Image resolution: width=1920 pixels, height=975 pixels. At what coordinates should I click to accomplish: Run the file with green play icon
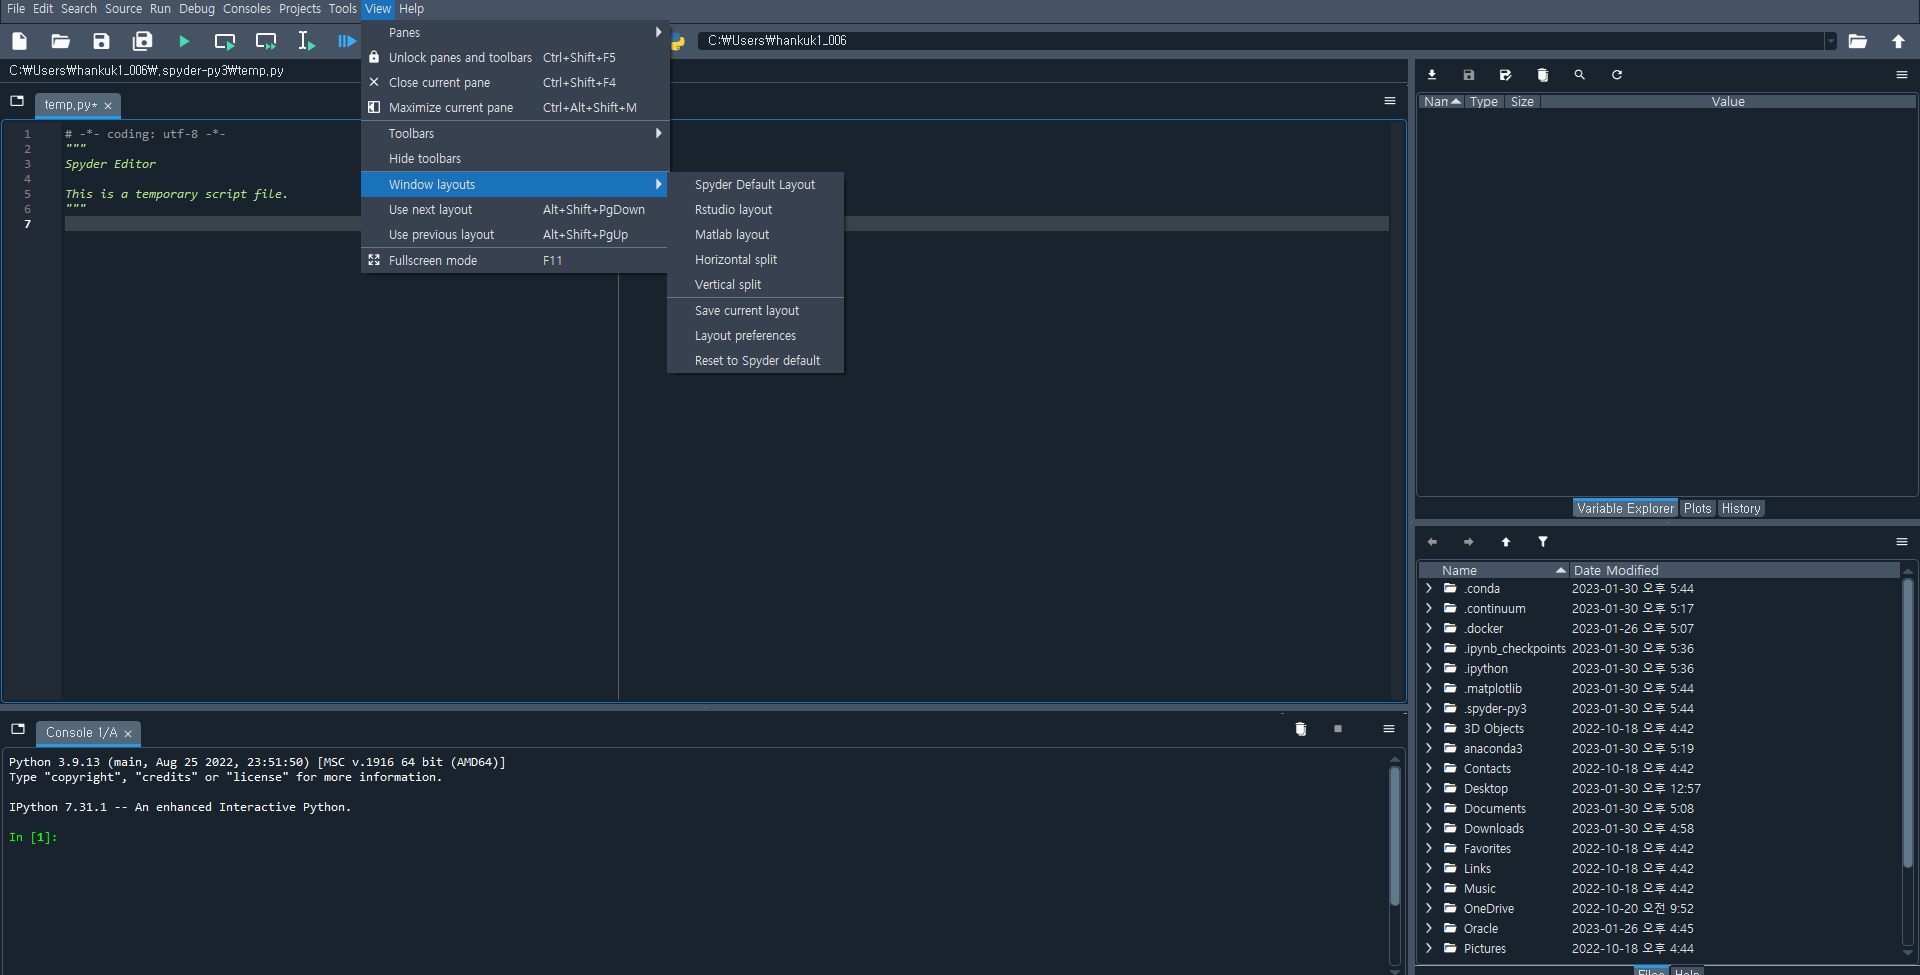(x=184, y=41)
